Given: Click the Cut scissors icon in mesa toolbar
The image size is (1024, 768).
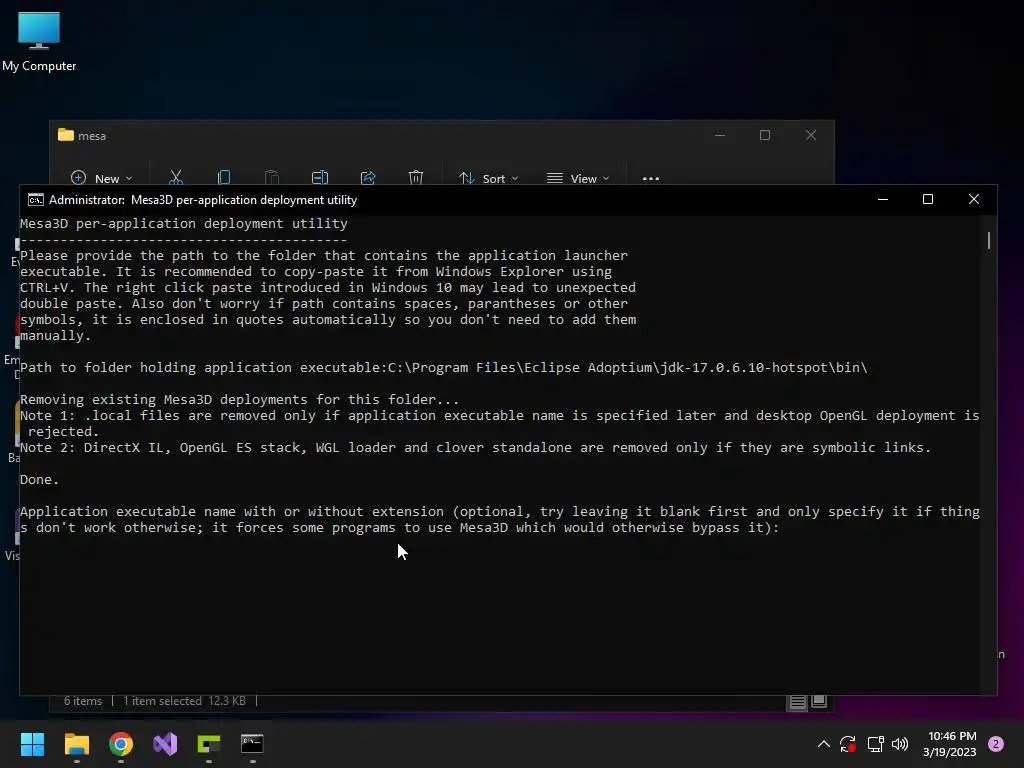Looking at the screenshot, I should tap(176, 178).
